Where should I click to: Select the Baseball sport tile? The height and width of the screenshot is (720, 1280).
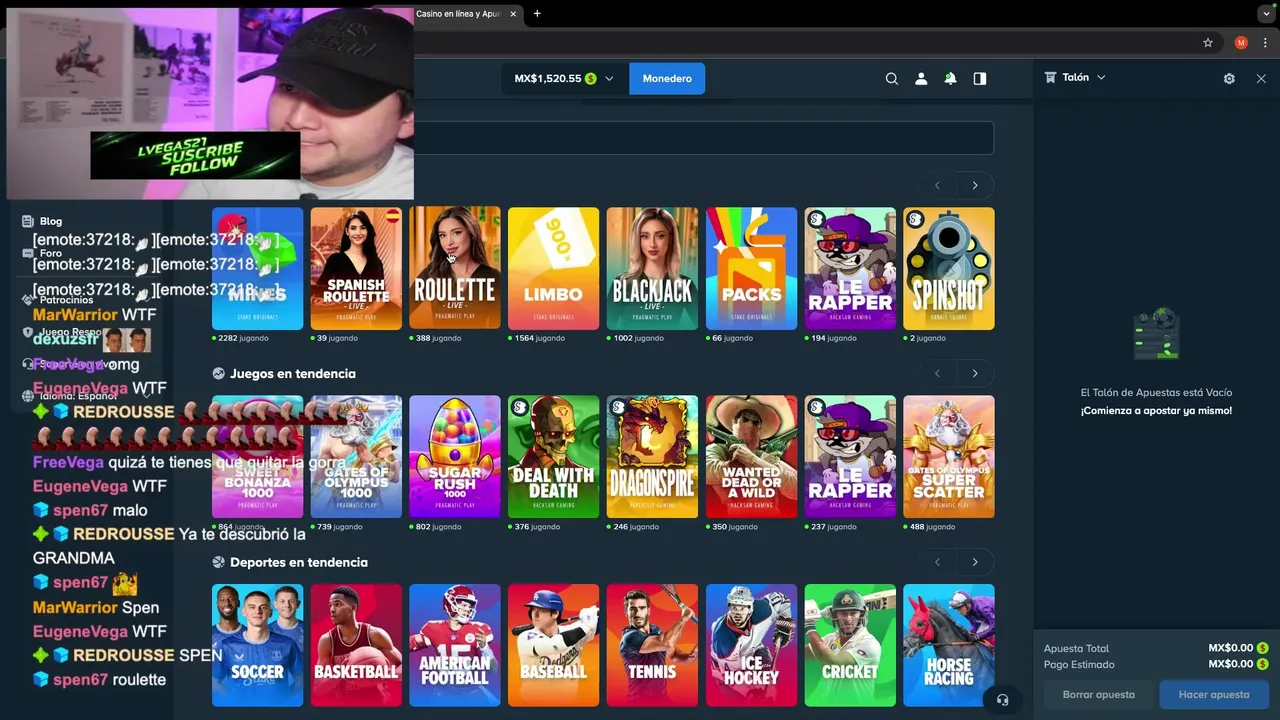pyautogui.click(x=553, y=646)
